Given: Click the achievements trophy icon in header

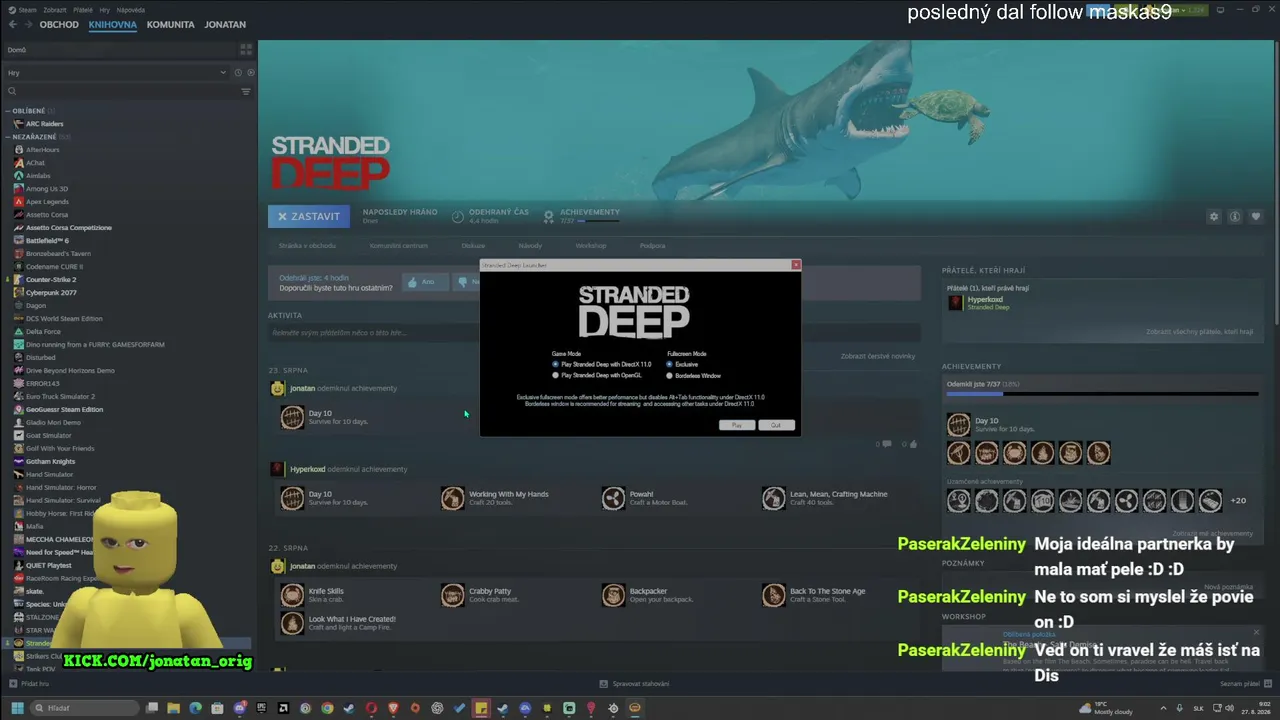Looking at the screenshot, I should (x=548, y=216).
